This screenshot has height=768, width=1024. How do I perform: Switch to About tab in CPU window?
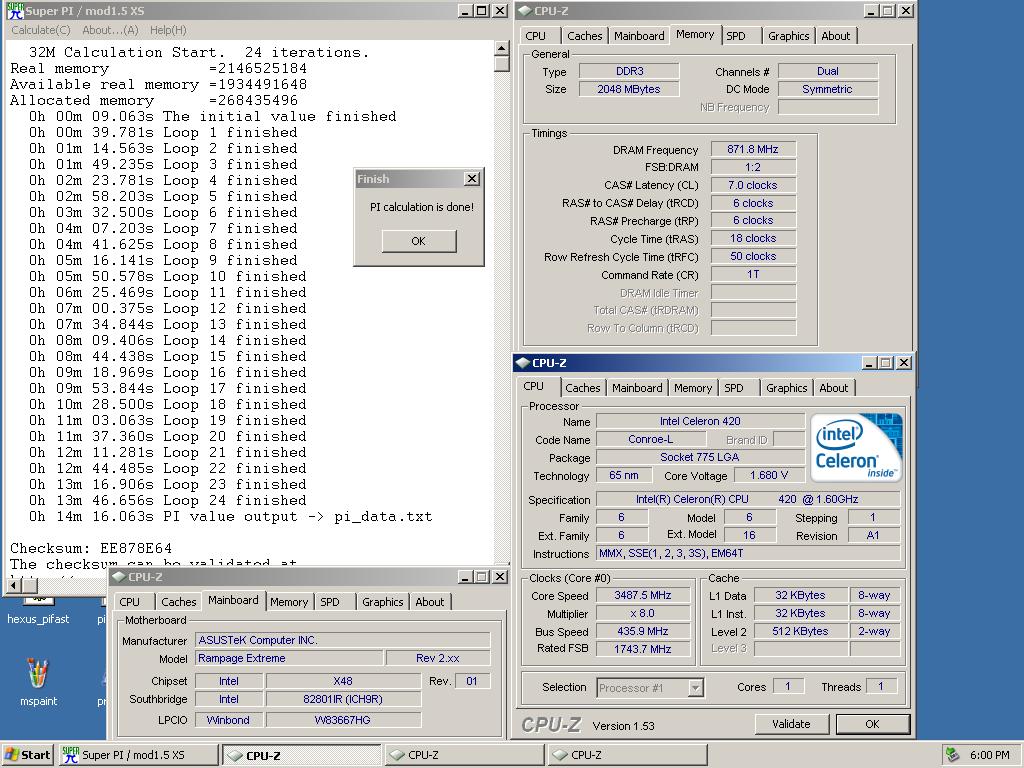coord(833,388)
